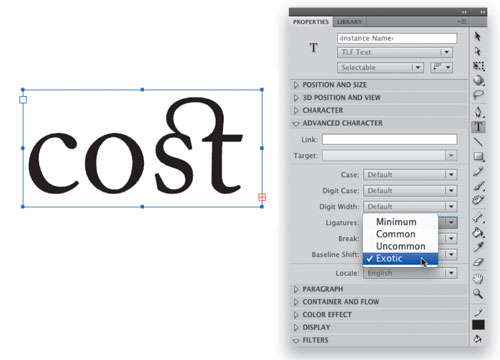Choose Exotic ligatures option
This screenshot has height=360, width=500.
tap(400, 258)
